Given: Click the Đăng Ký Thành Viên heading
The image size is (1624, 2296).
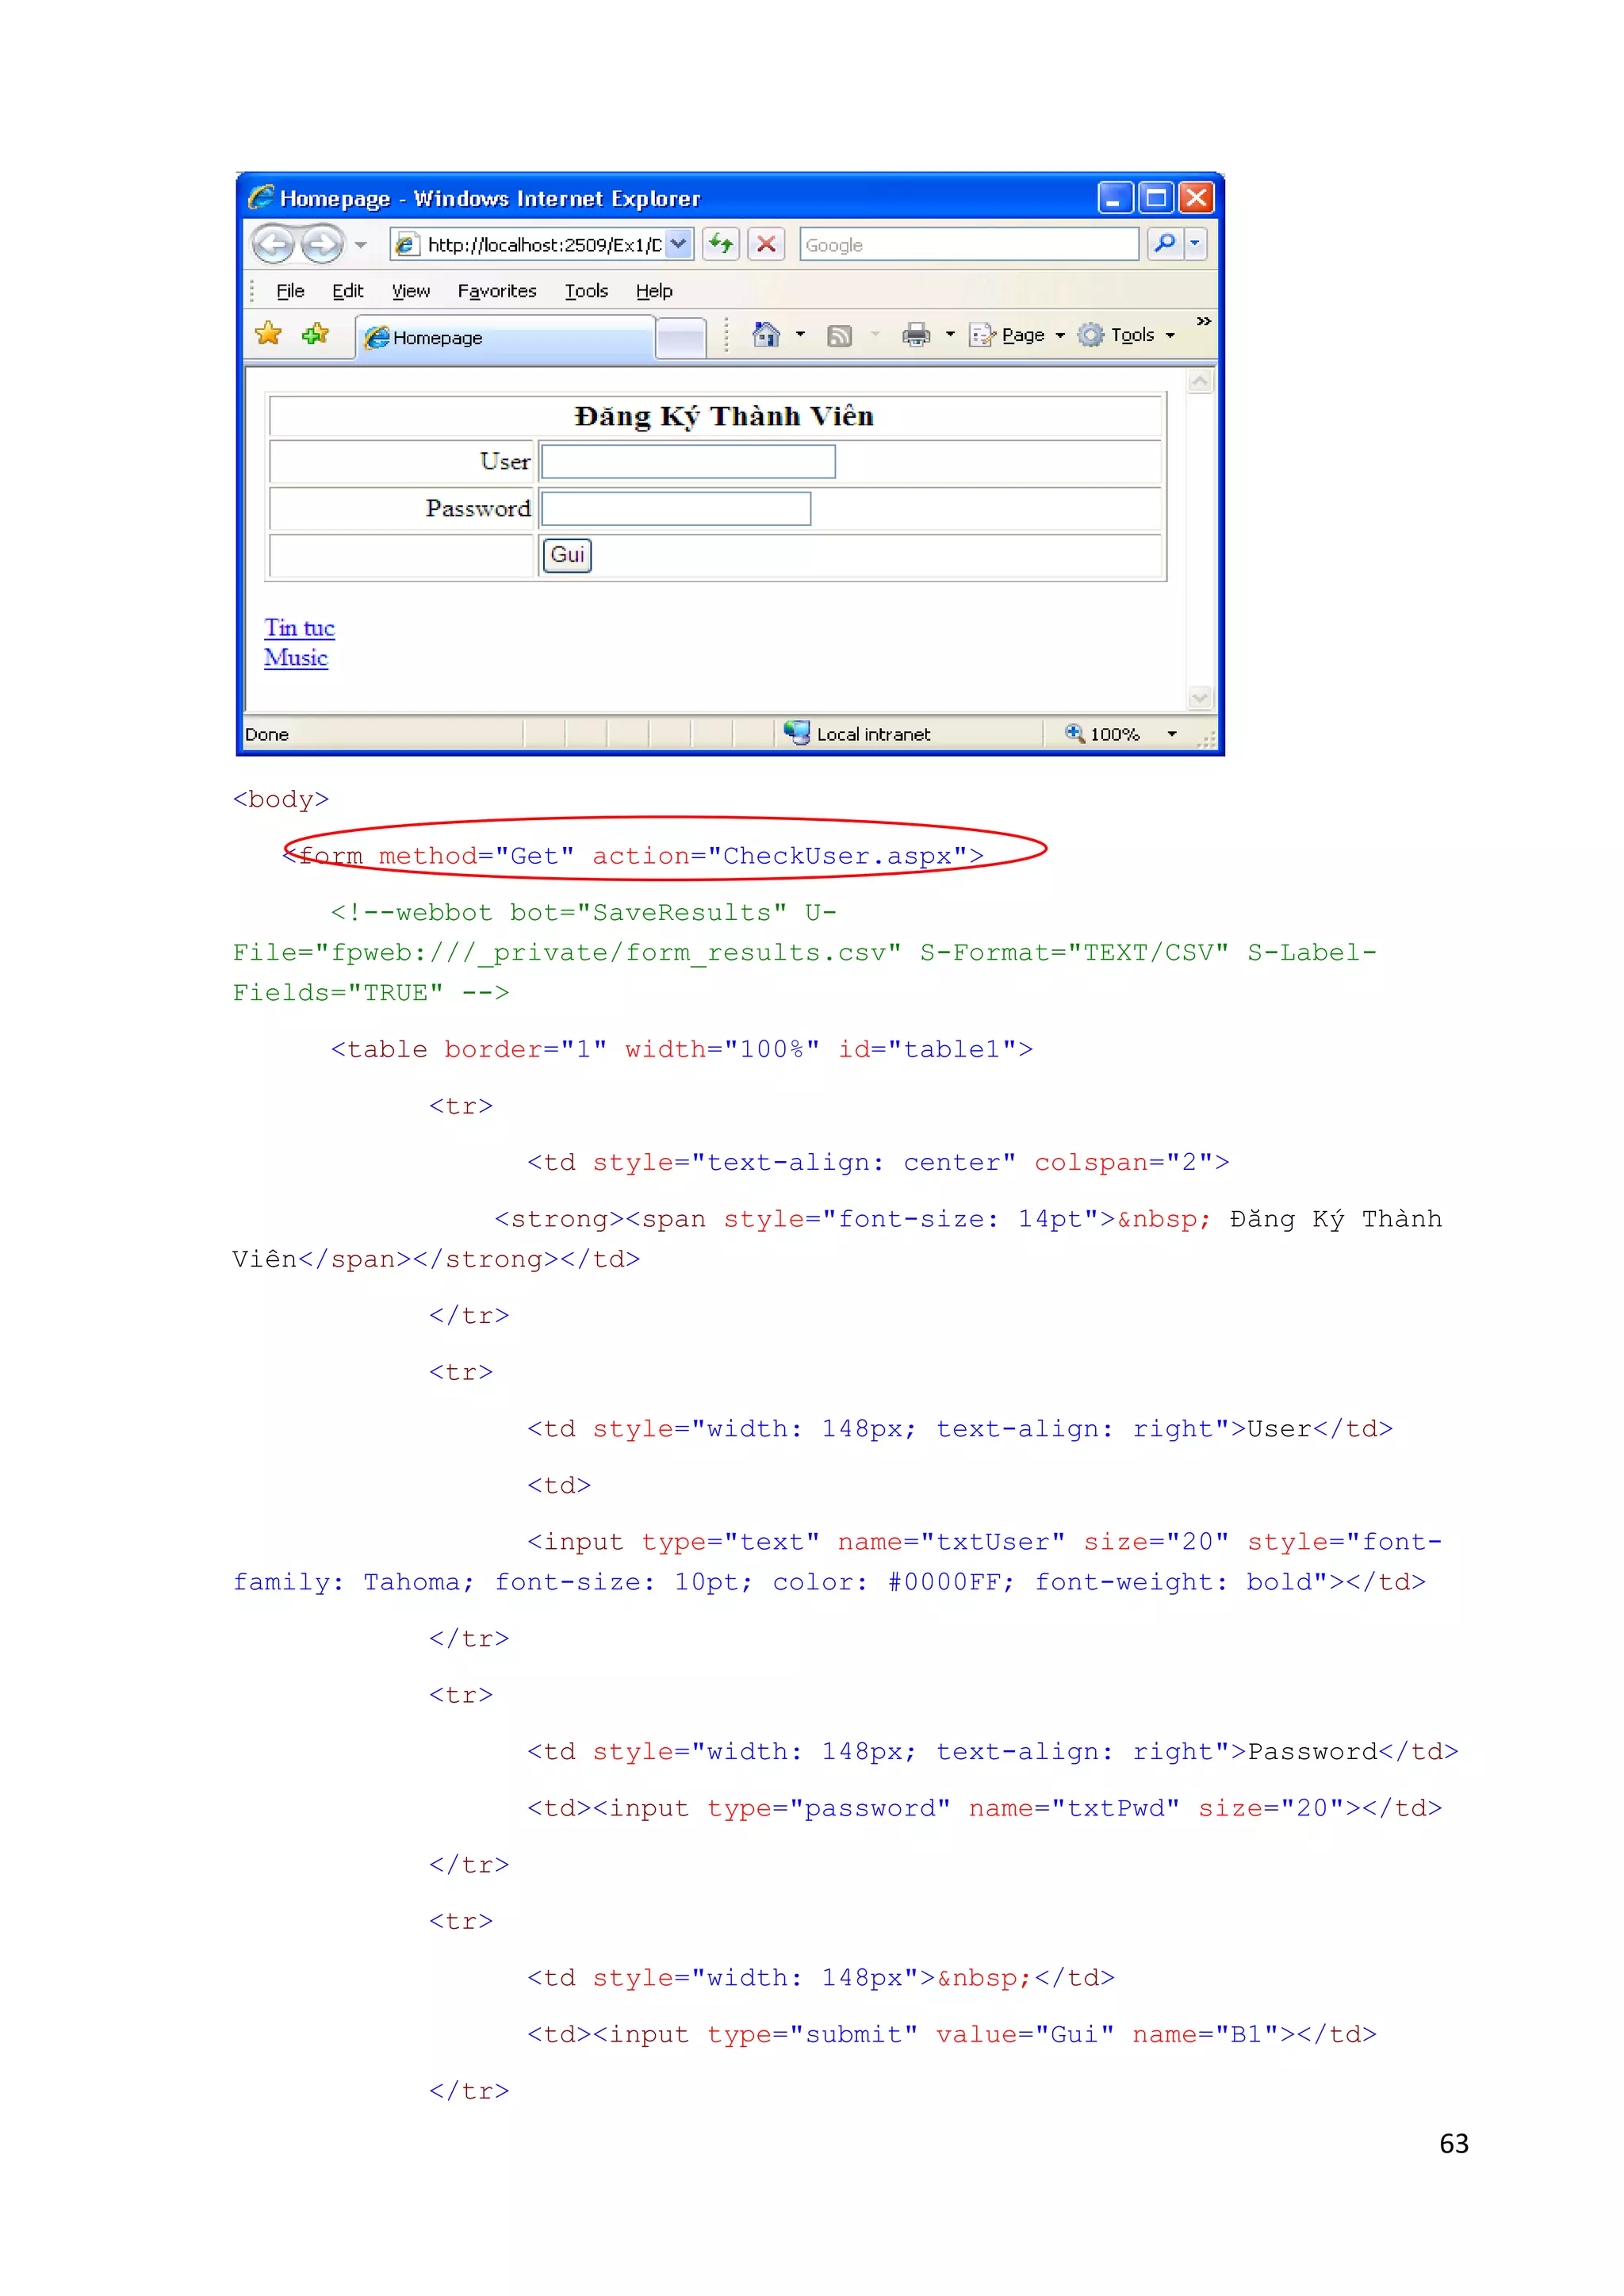Looking at the screenshot, I should pos(724,416).
